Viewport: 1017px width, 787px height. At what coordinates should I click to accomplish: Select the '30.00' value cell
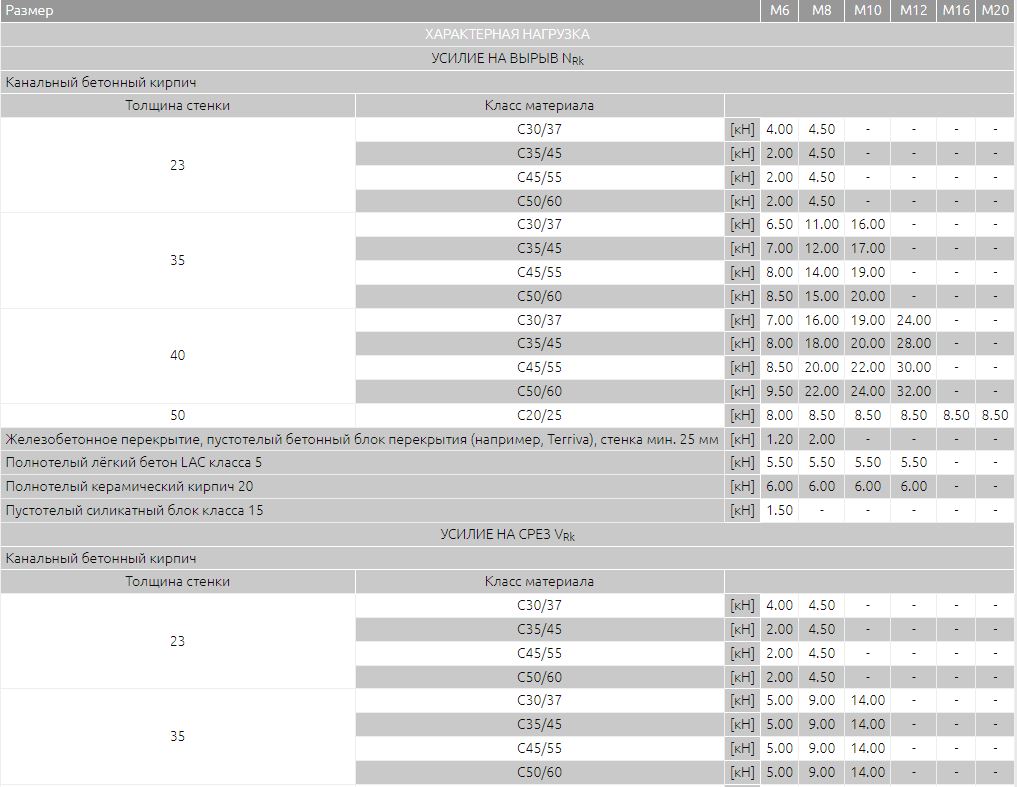(x=913, y=367)
